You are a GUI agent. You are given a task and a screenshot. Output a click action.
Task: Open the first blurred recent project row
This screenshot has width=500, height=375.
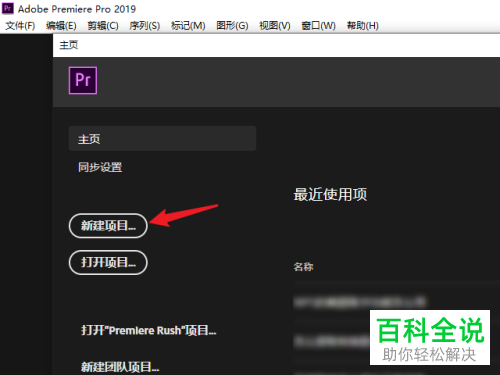360,302
